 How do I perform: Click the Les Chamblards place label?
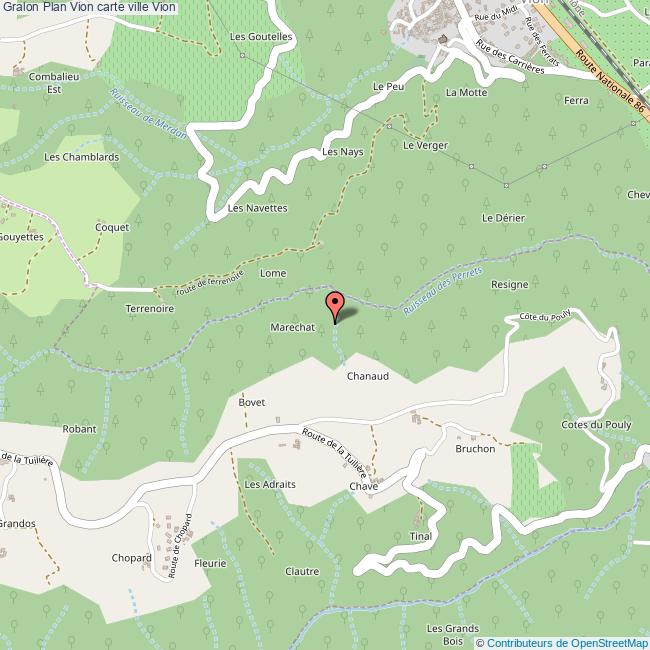(82, 157)
